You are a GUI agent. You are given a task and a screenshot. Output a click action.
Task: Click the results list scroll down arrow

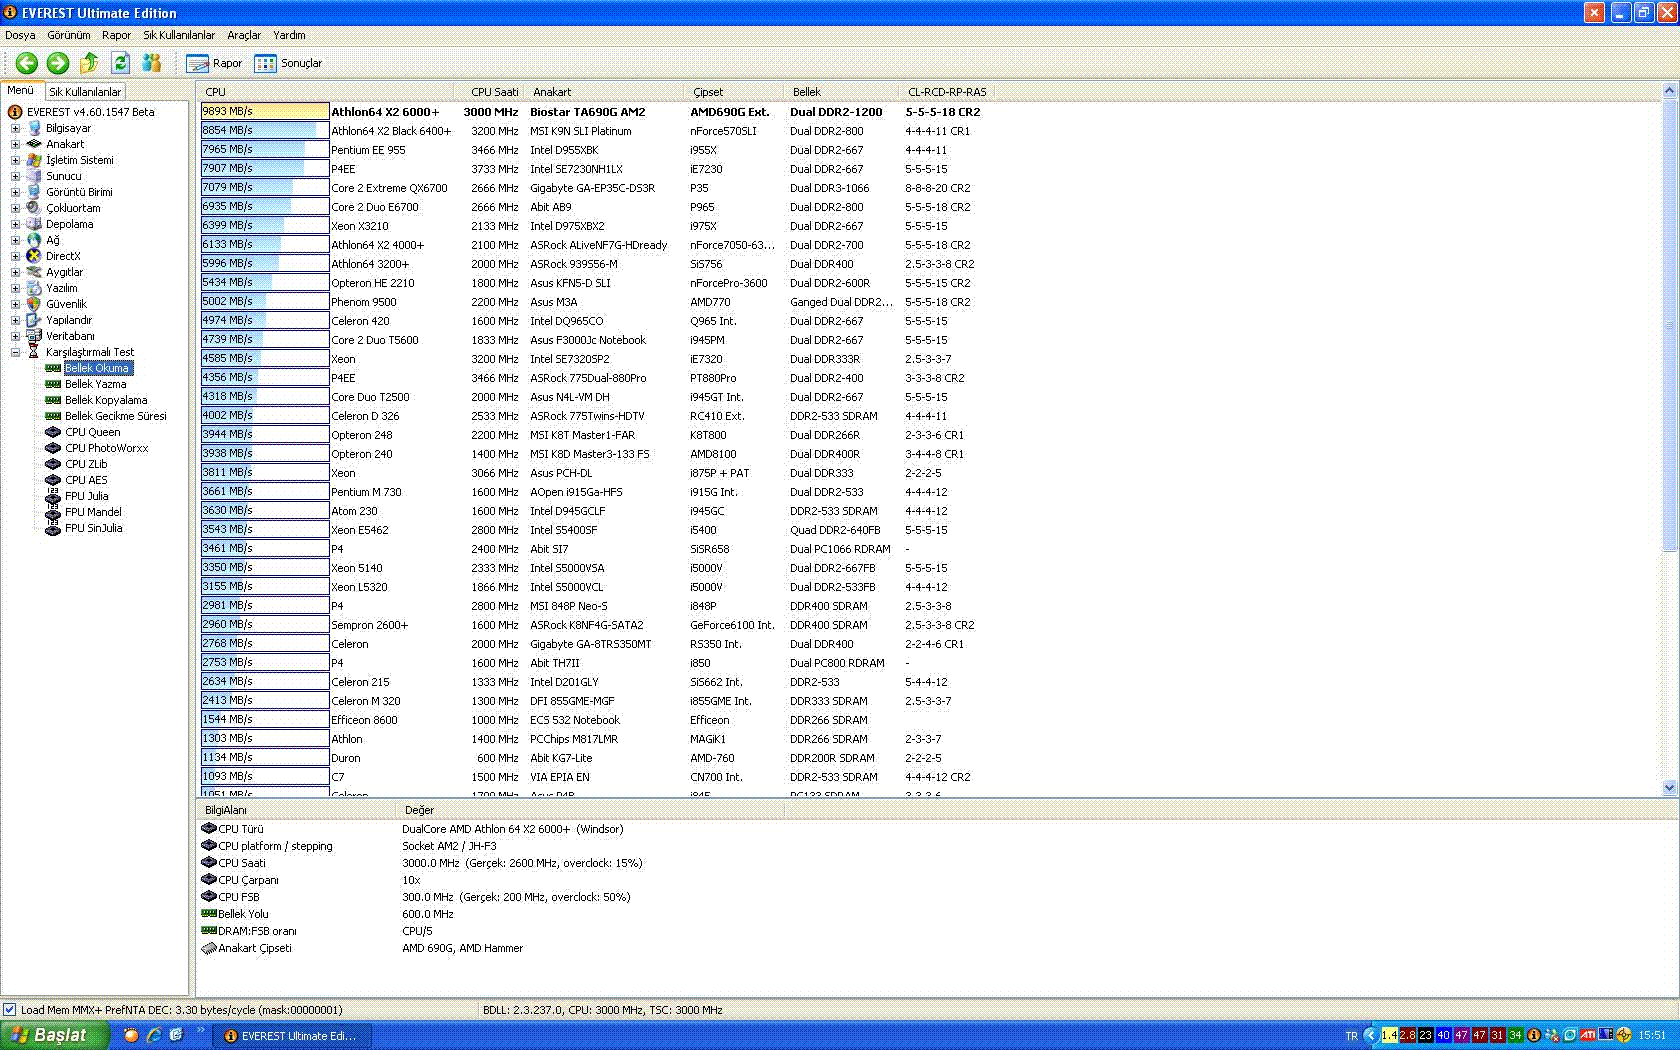coord(1669,788)
